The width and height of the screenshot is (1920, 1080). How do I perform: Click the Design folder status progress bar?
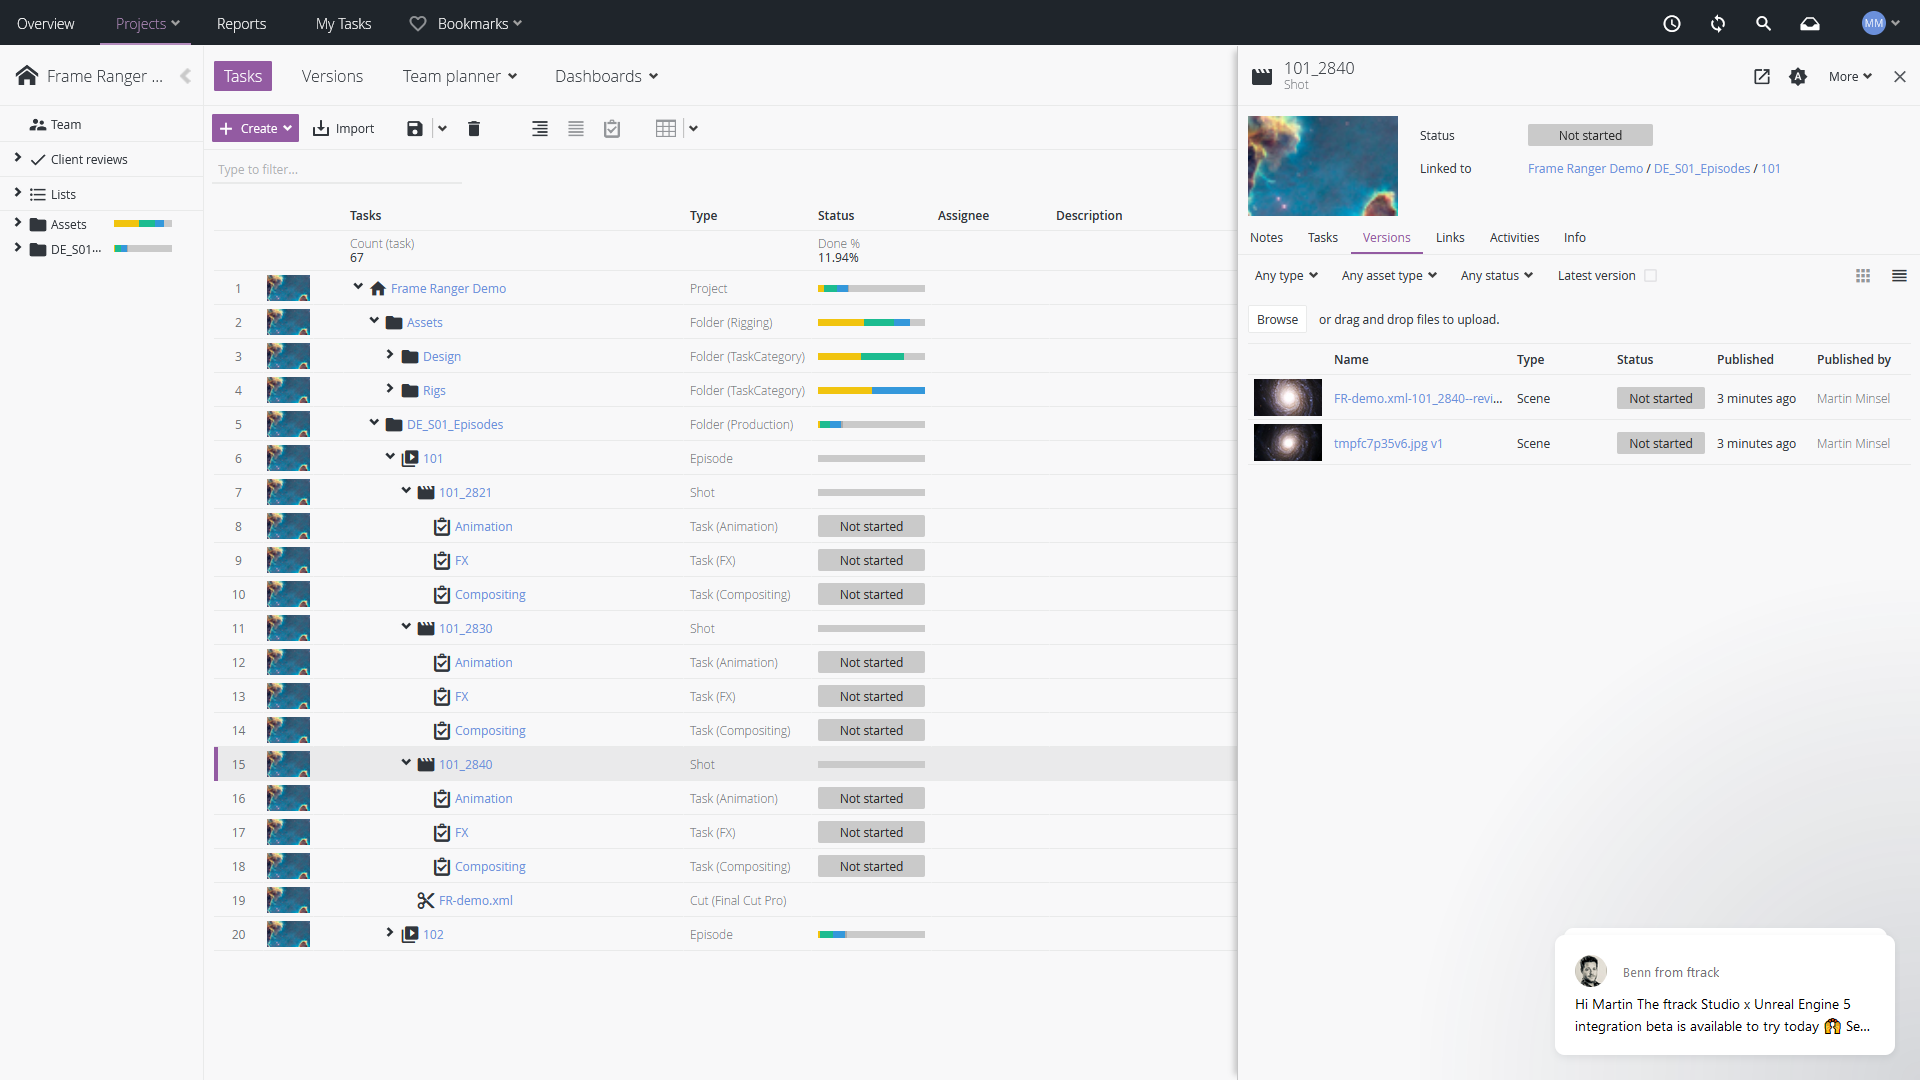tap(870, 356)
